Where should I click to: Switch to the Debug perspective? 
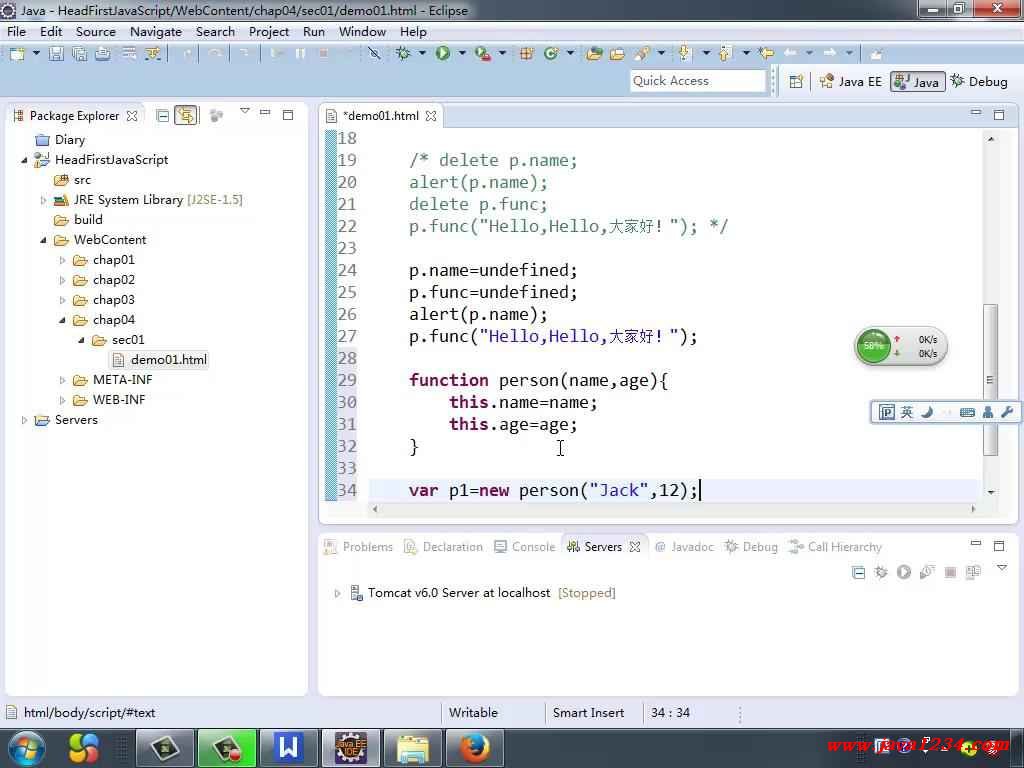[979, 82]
